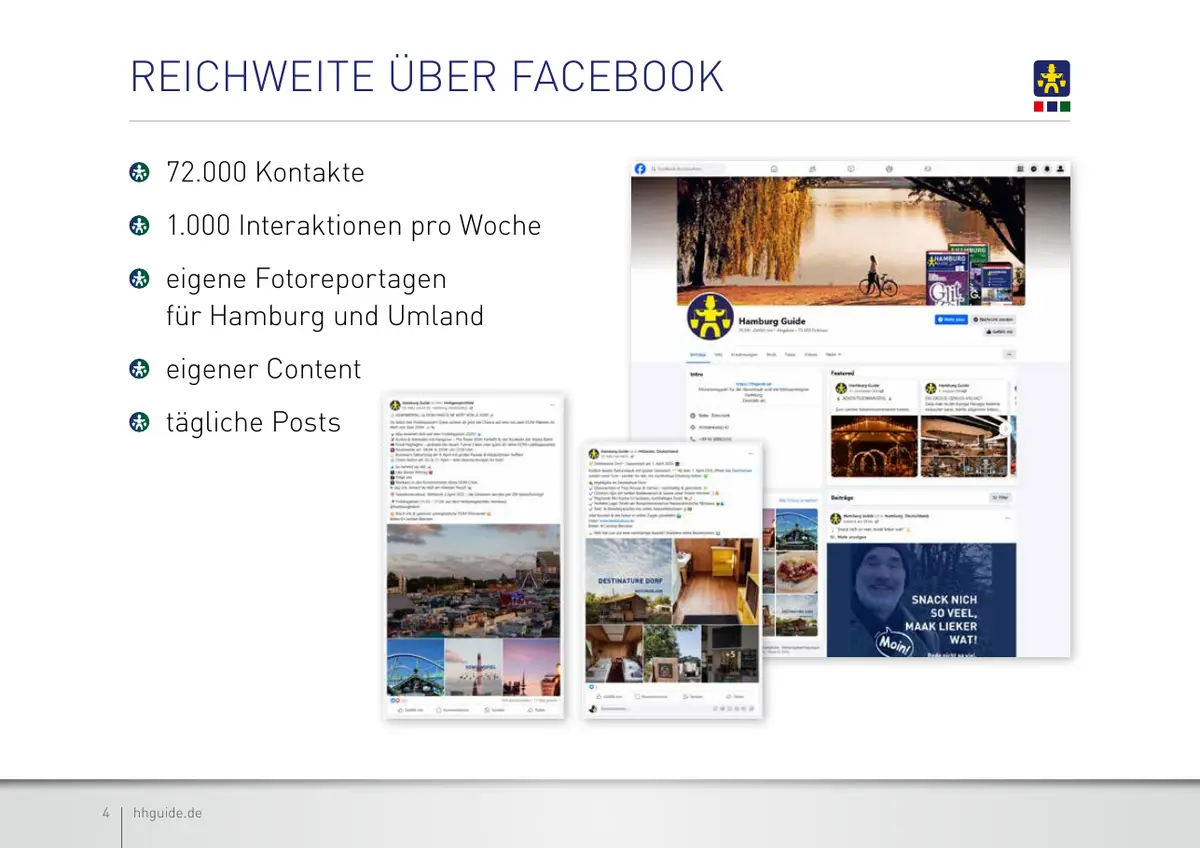Click the 'tägliche Posts' bullet text
1200x848 pixels.
tap(253, 422)
